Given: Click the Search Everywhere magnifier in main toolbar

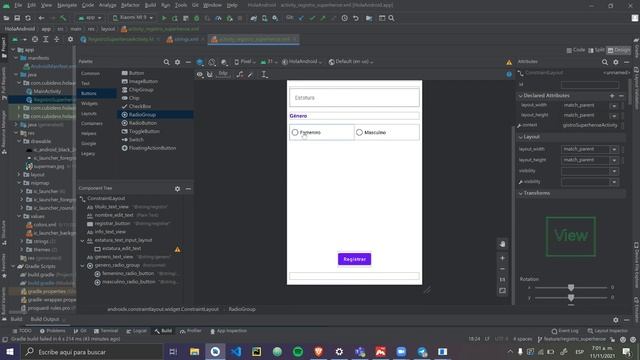Looking at the screenshot, I should click(391, 18).
